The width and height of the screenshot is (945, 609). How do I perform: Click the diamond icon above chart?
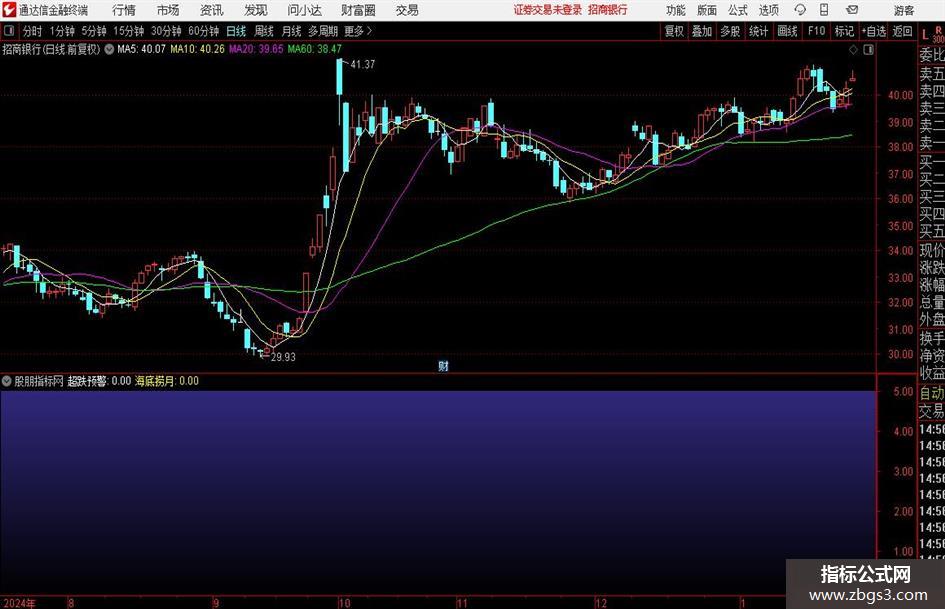853,50
